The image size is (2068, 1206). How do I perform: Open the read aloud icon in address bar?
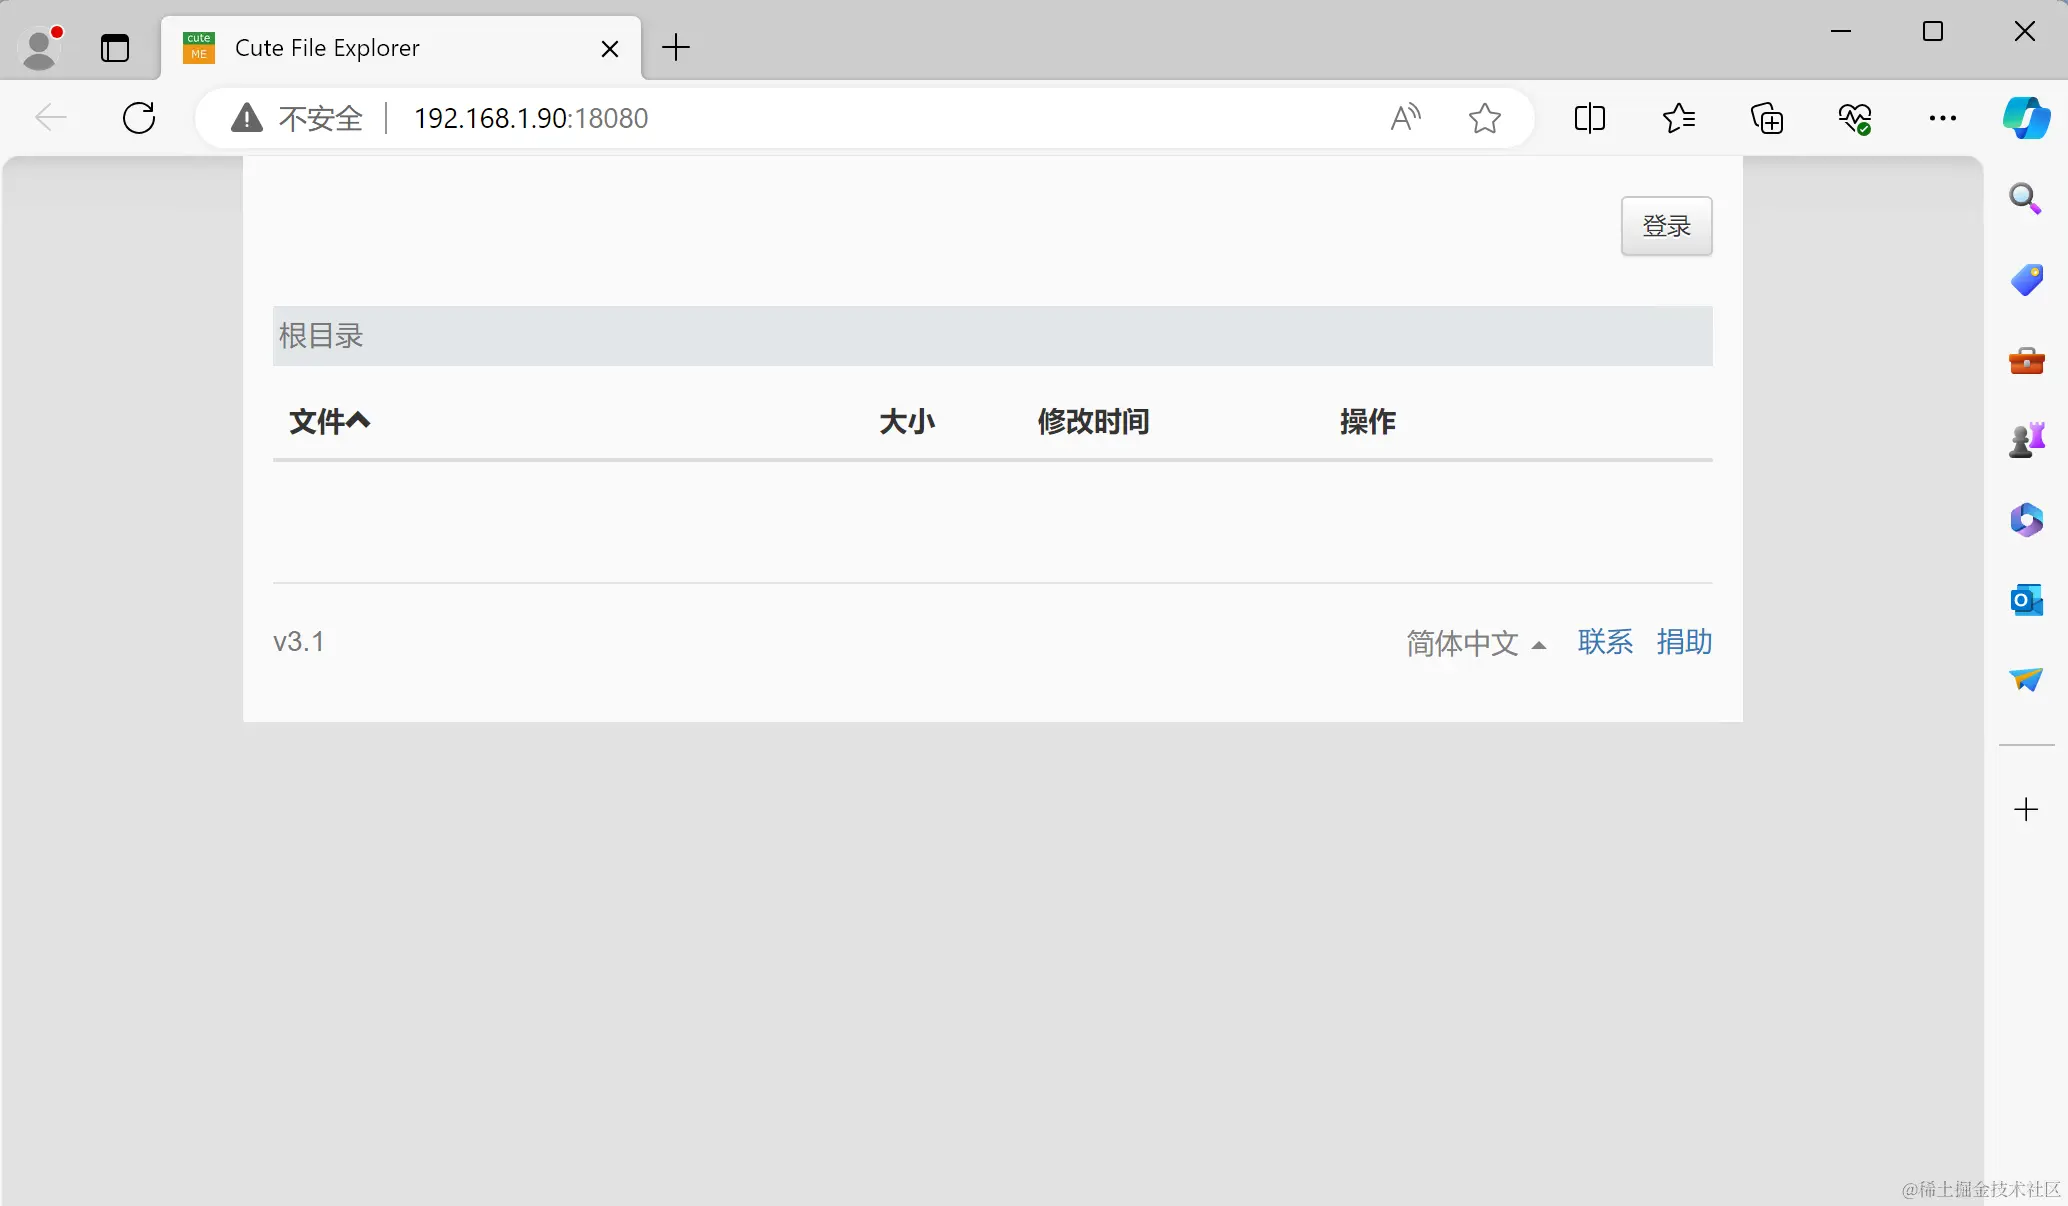1405,118
